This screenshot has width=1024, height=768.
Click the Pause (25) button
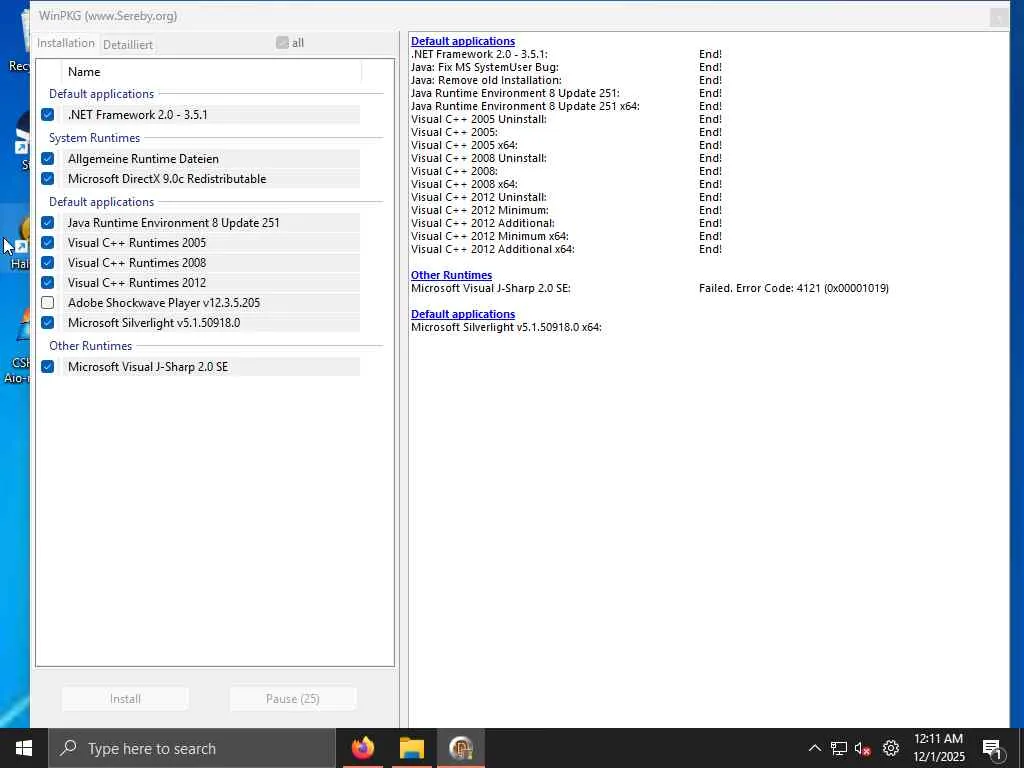click(293, 699)
